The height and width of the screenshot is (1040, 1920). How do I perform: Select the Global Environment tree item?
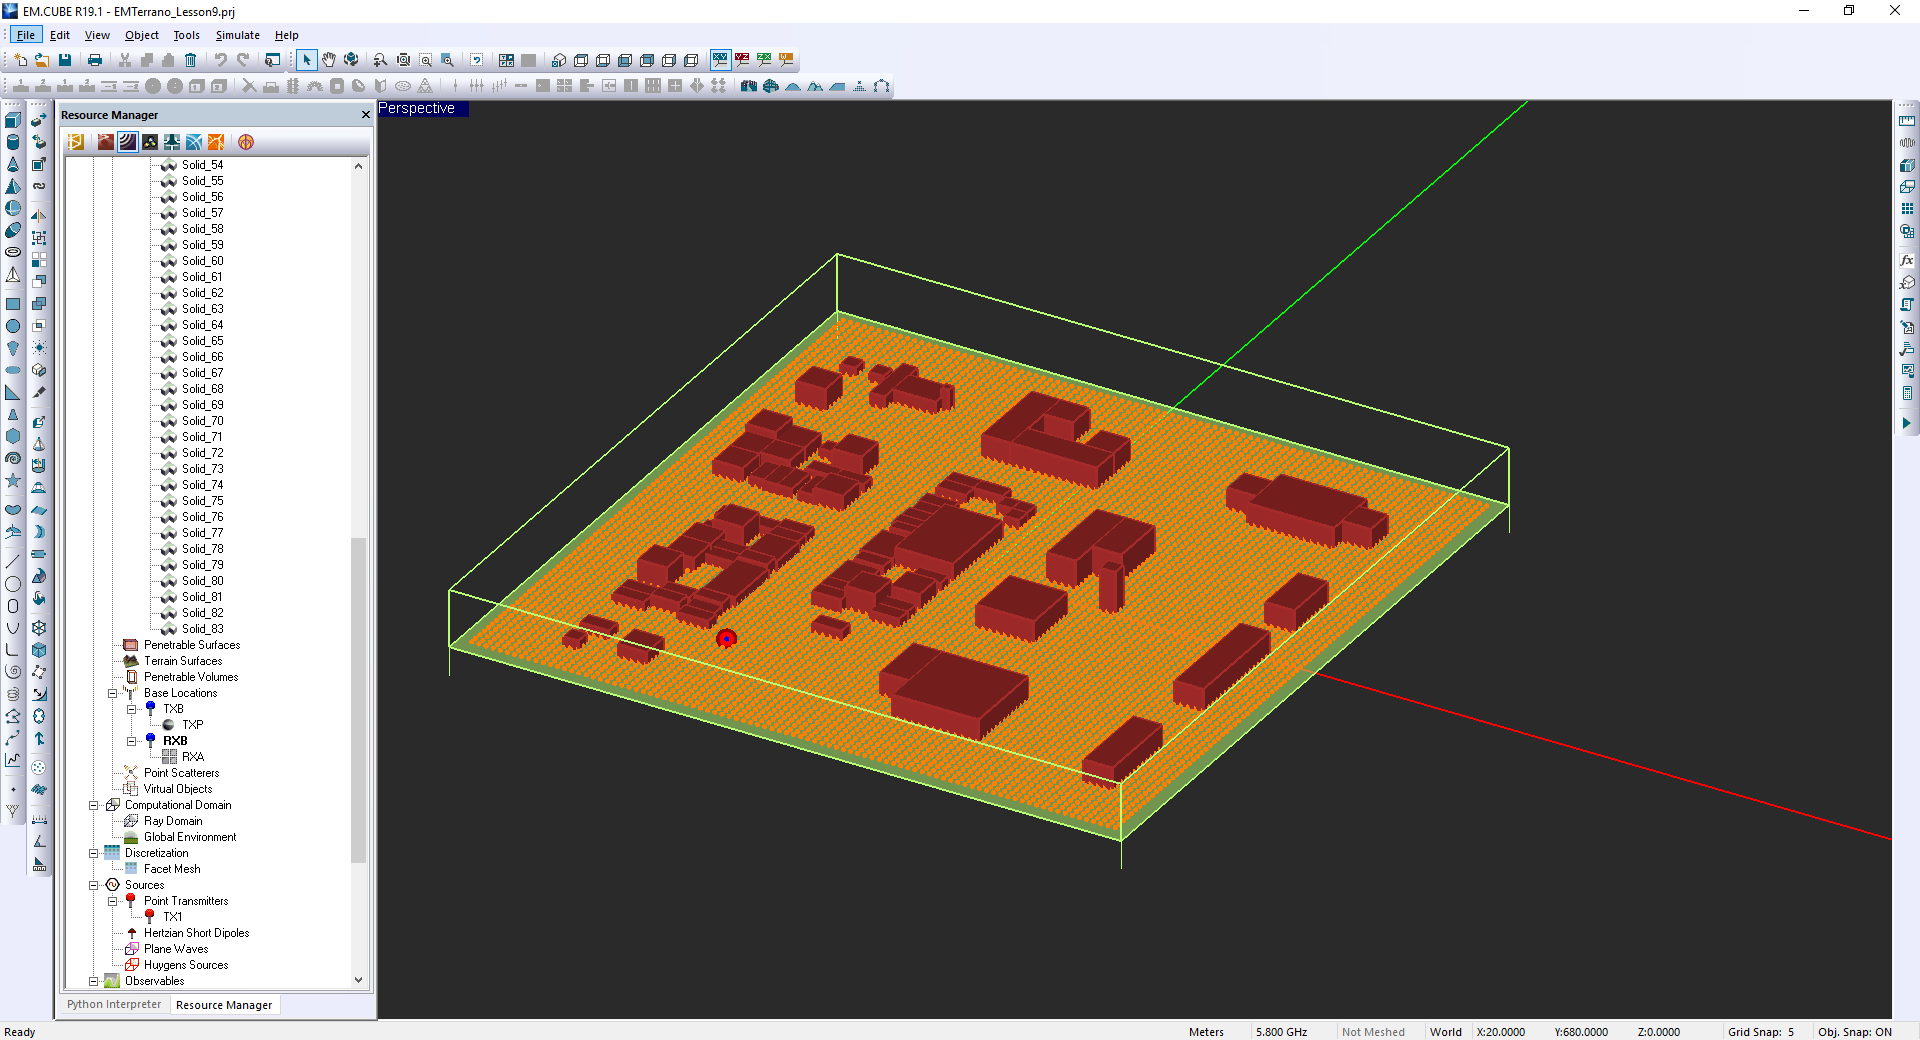(190, 837)
